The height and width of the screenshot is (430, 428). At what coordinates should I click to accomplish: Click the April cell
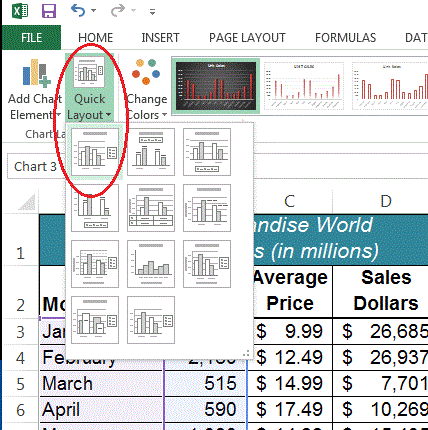[x=101, y=409]
